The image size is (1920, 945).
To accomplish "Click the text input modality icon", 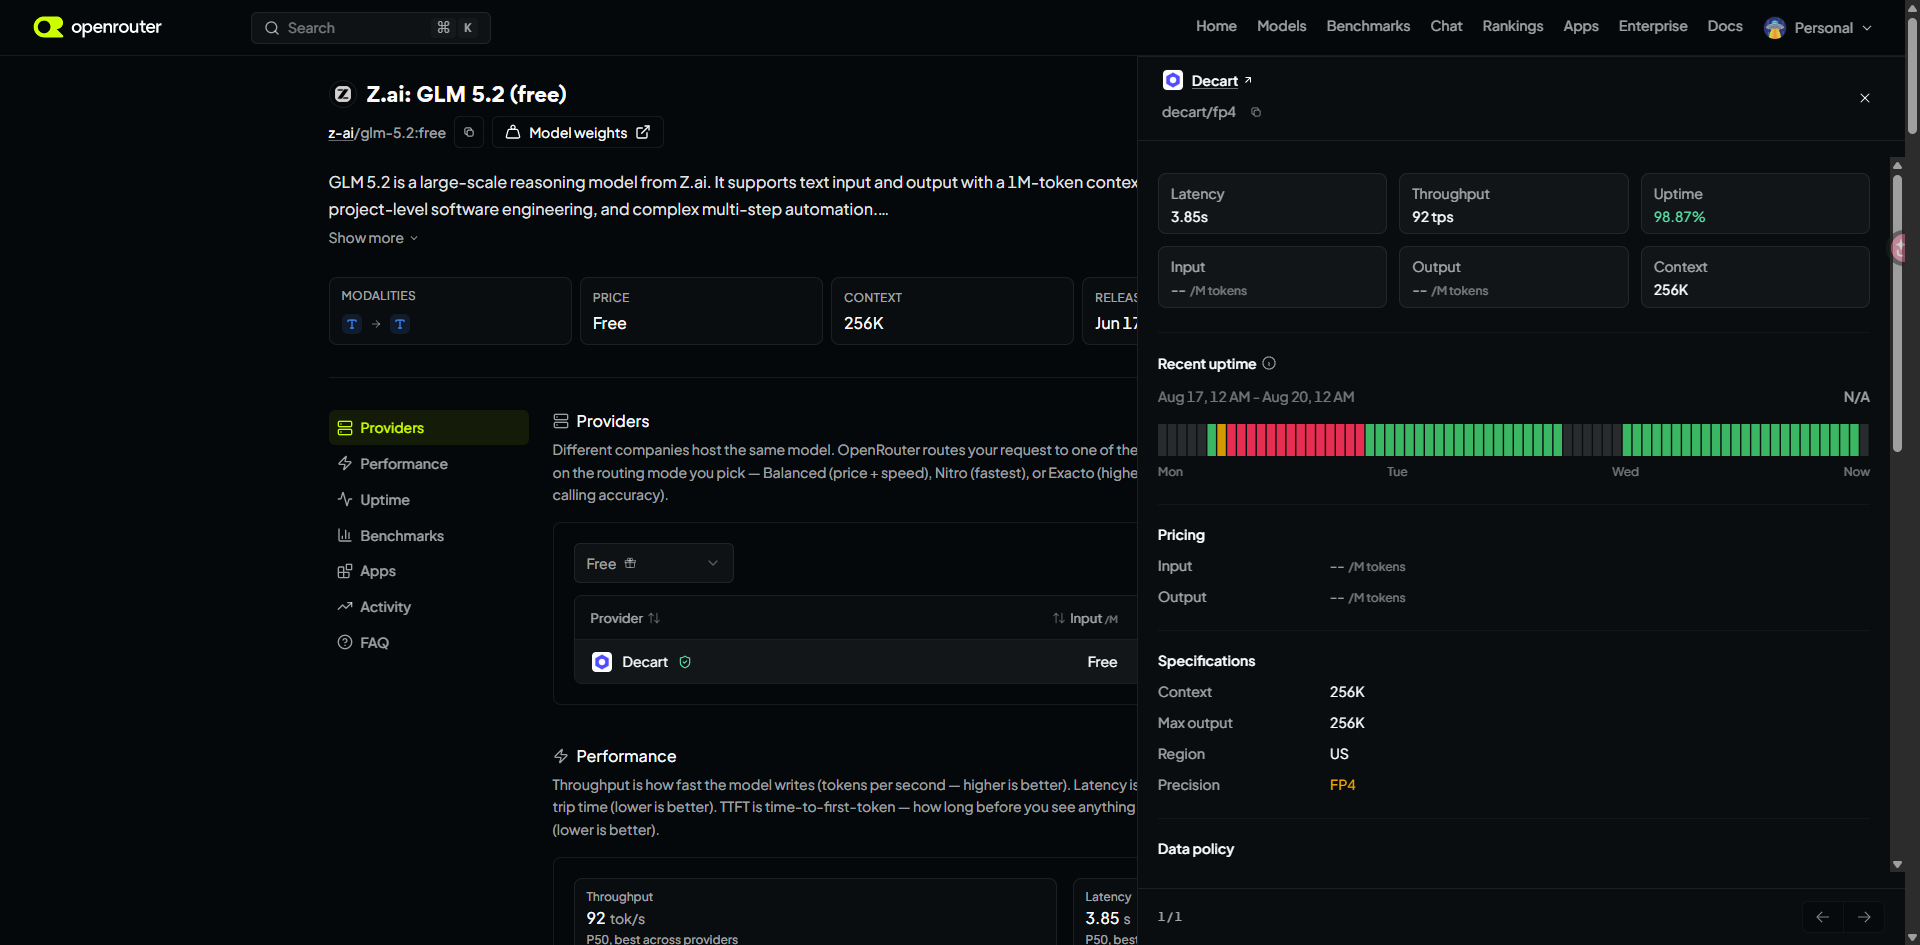I will click(352, 324).
